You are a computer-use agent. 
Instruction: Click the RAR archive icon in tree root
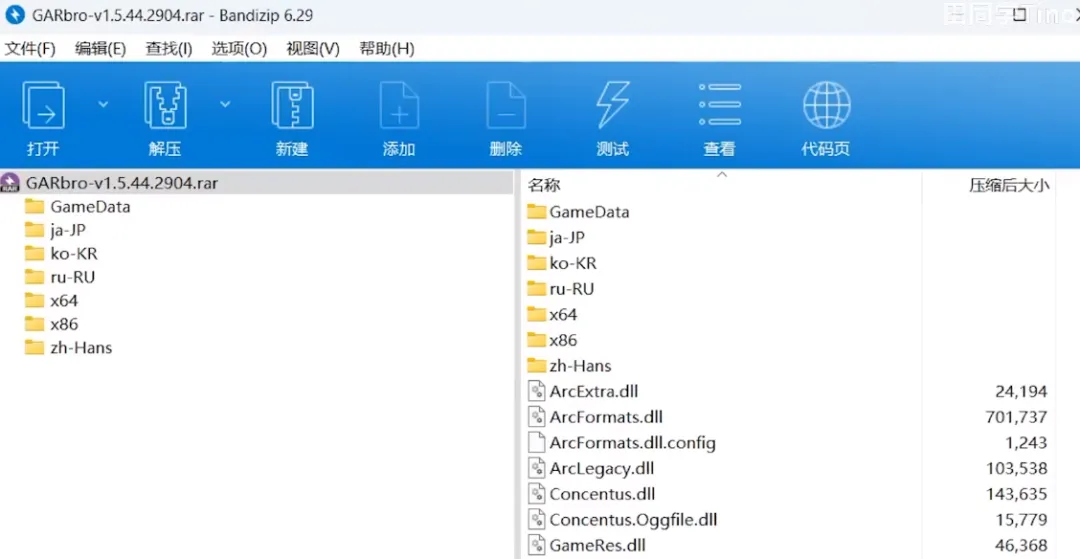(10, 182)
